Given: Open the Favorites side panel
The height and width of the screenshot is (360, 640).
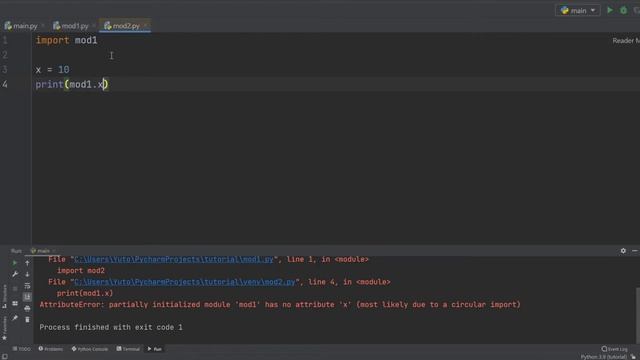Looking at the screenshot, I should pos(4,328).
